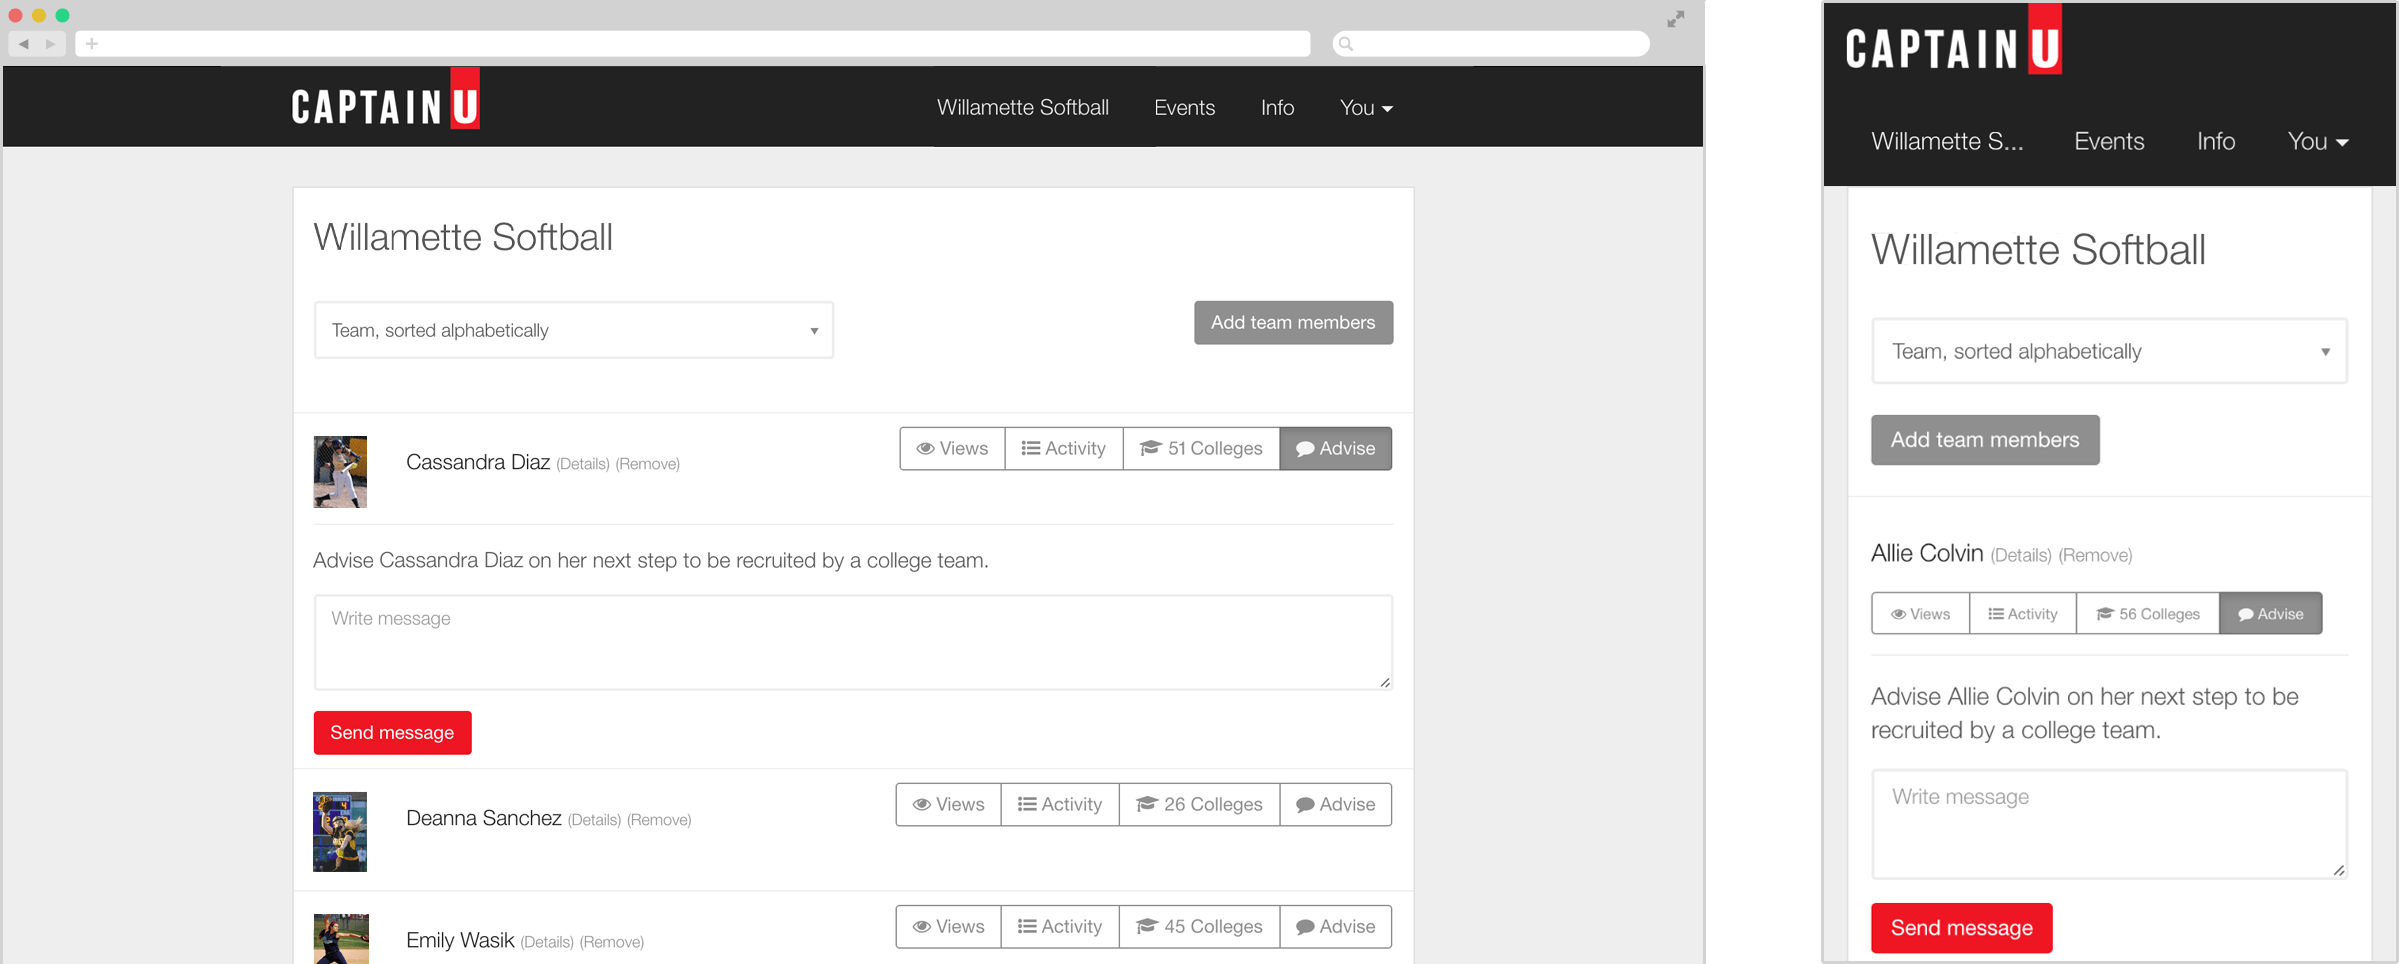Open 51 Colleges for Cassandra Diaz

[1201, 448]
